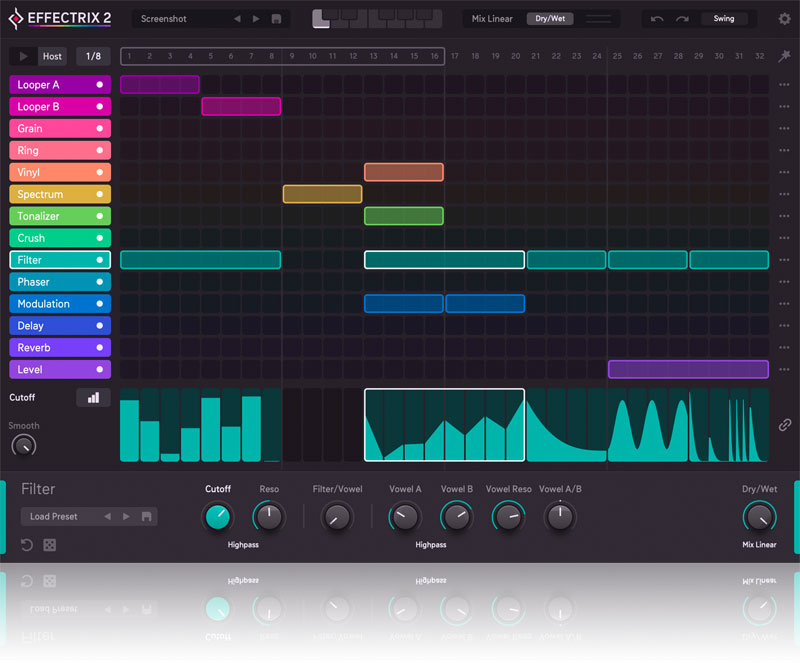Click the redo arrow icon

(682, 19)
